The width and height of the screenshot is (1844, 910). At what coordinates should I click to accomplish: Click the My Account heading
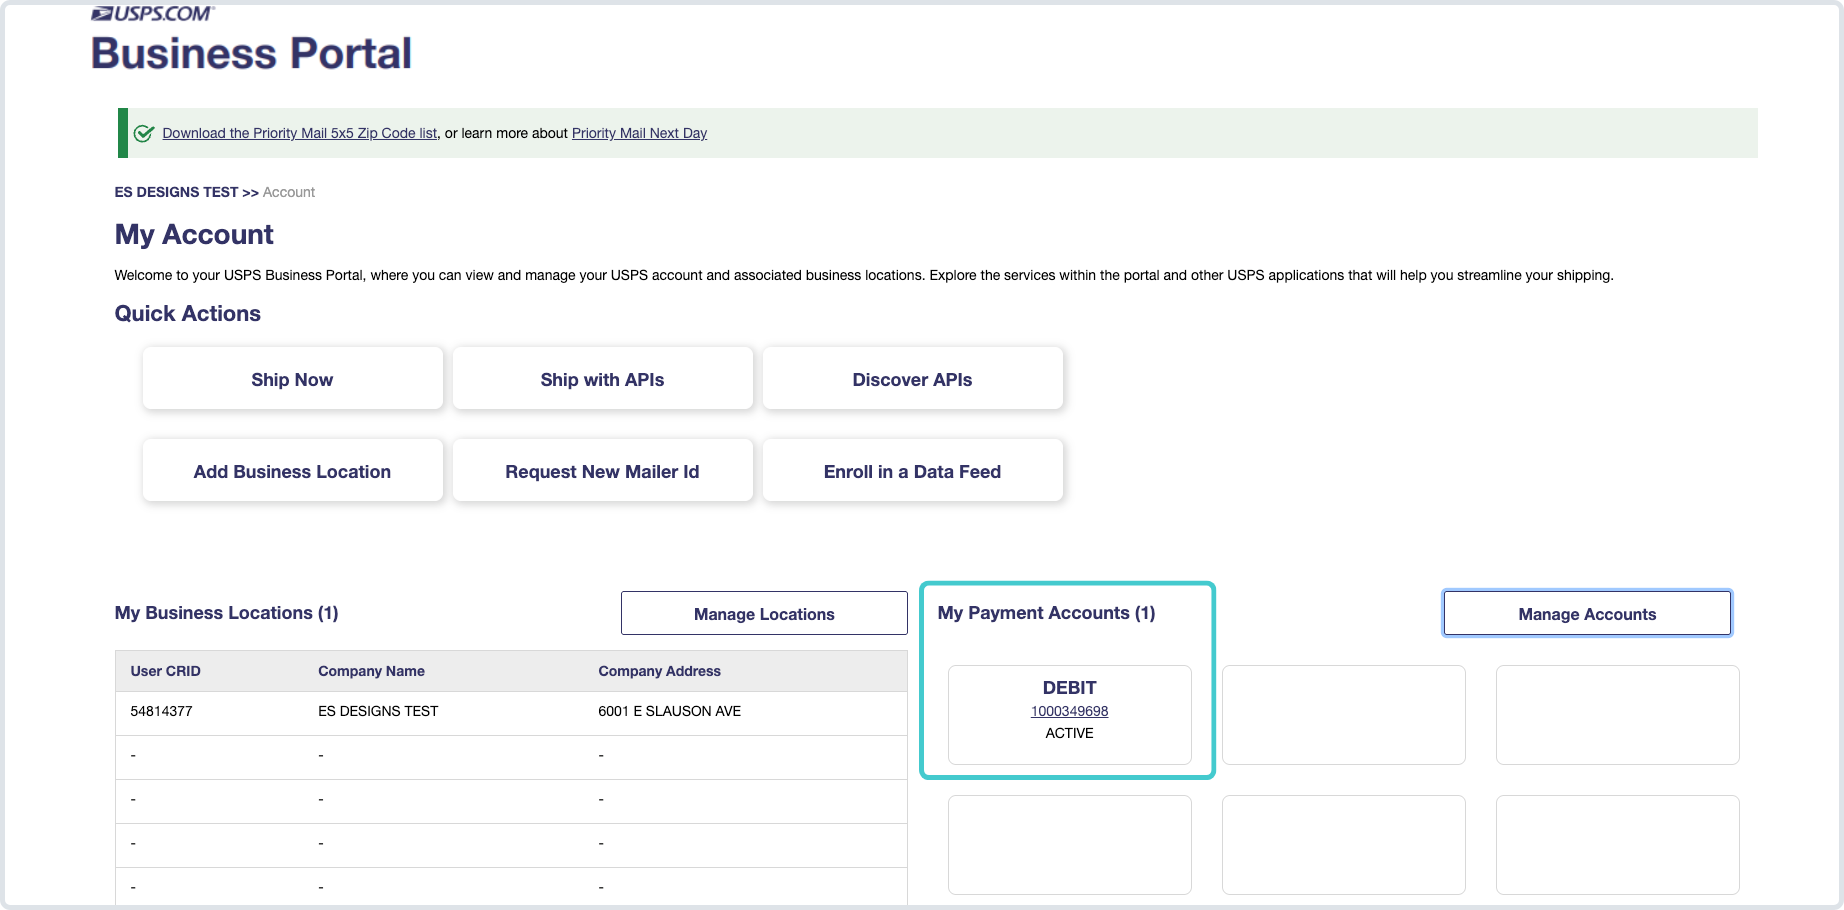pyautogui.click(x=194, y=234)
